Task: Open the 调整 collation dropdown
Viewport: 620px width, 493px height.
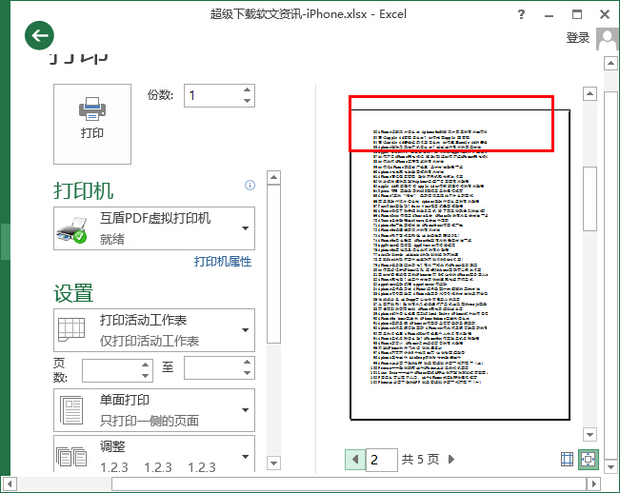Action: click(154, 454)
